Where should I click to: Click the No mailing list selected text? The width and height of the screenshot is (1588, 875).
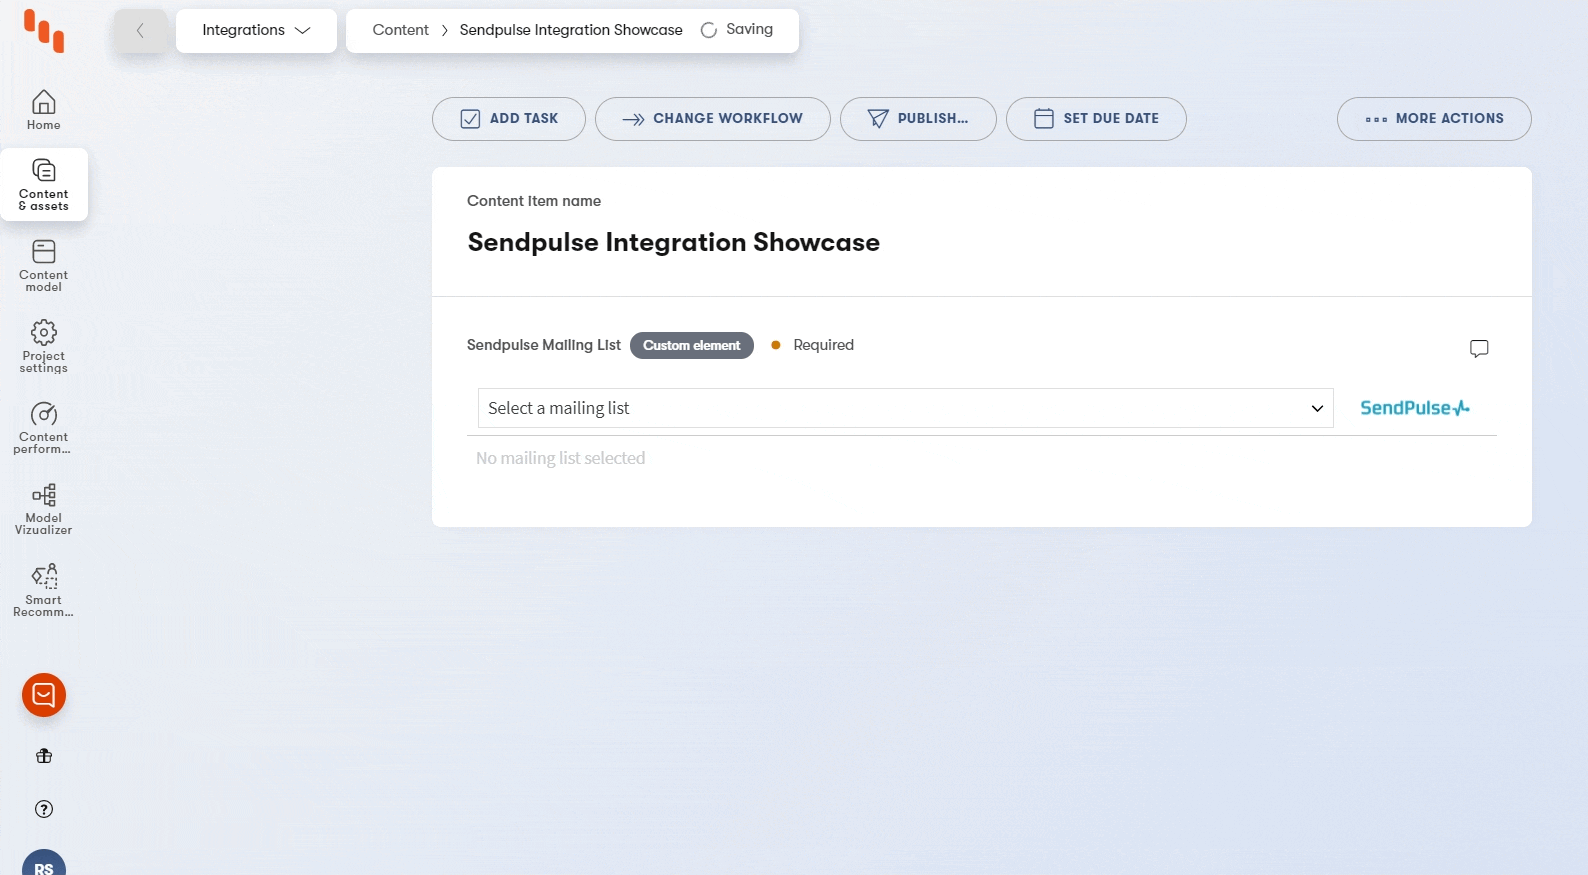(x=561, y=458)
